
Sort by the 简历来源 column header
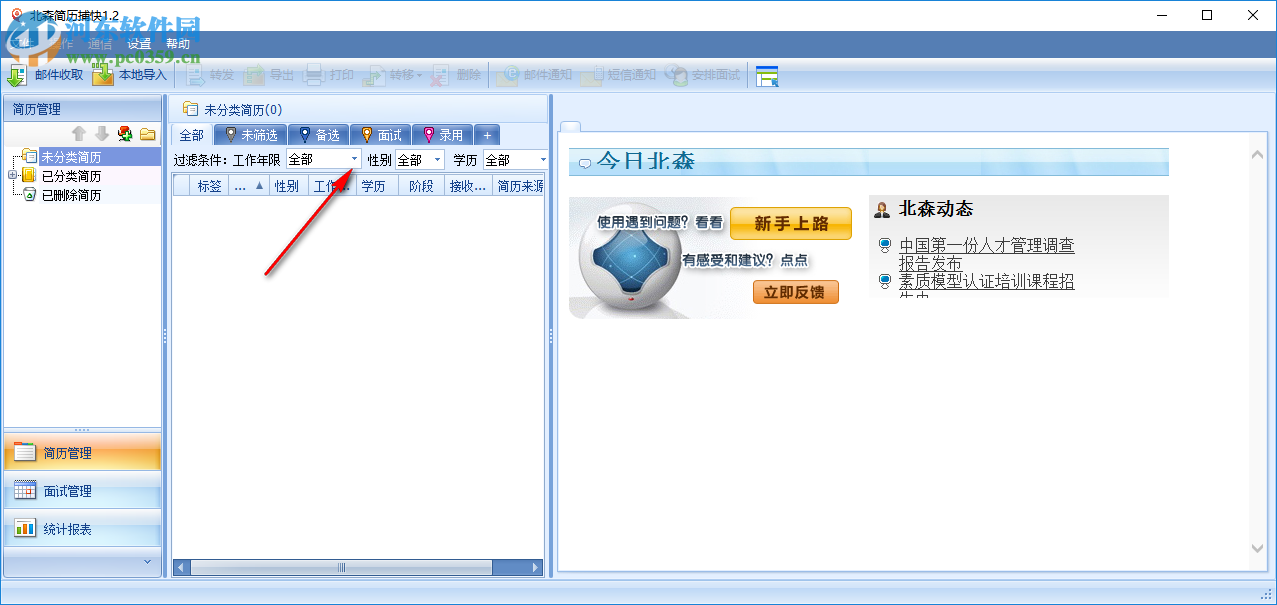click(519, 185)
